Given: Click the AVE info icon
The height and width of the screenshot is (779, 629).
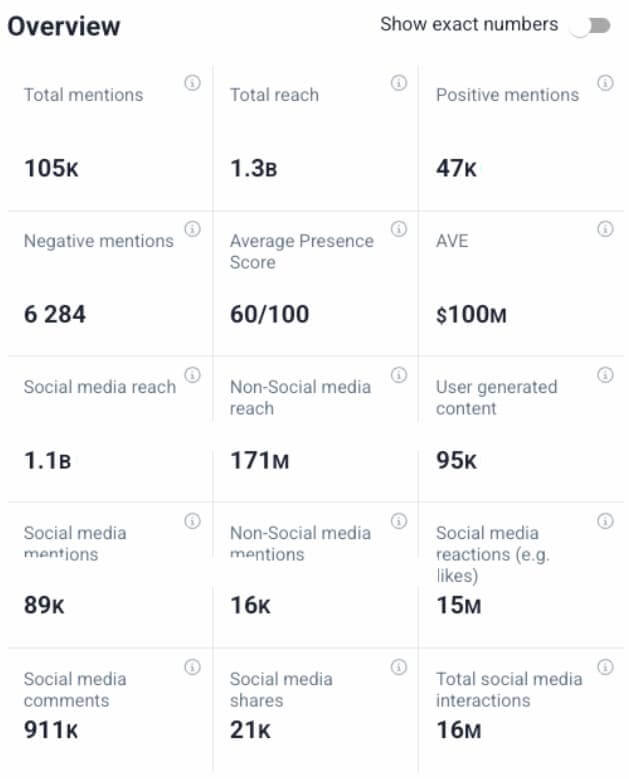Looking at the screenshot, I should (x=605, y=229).
